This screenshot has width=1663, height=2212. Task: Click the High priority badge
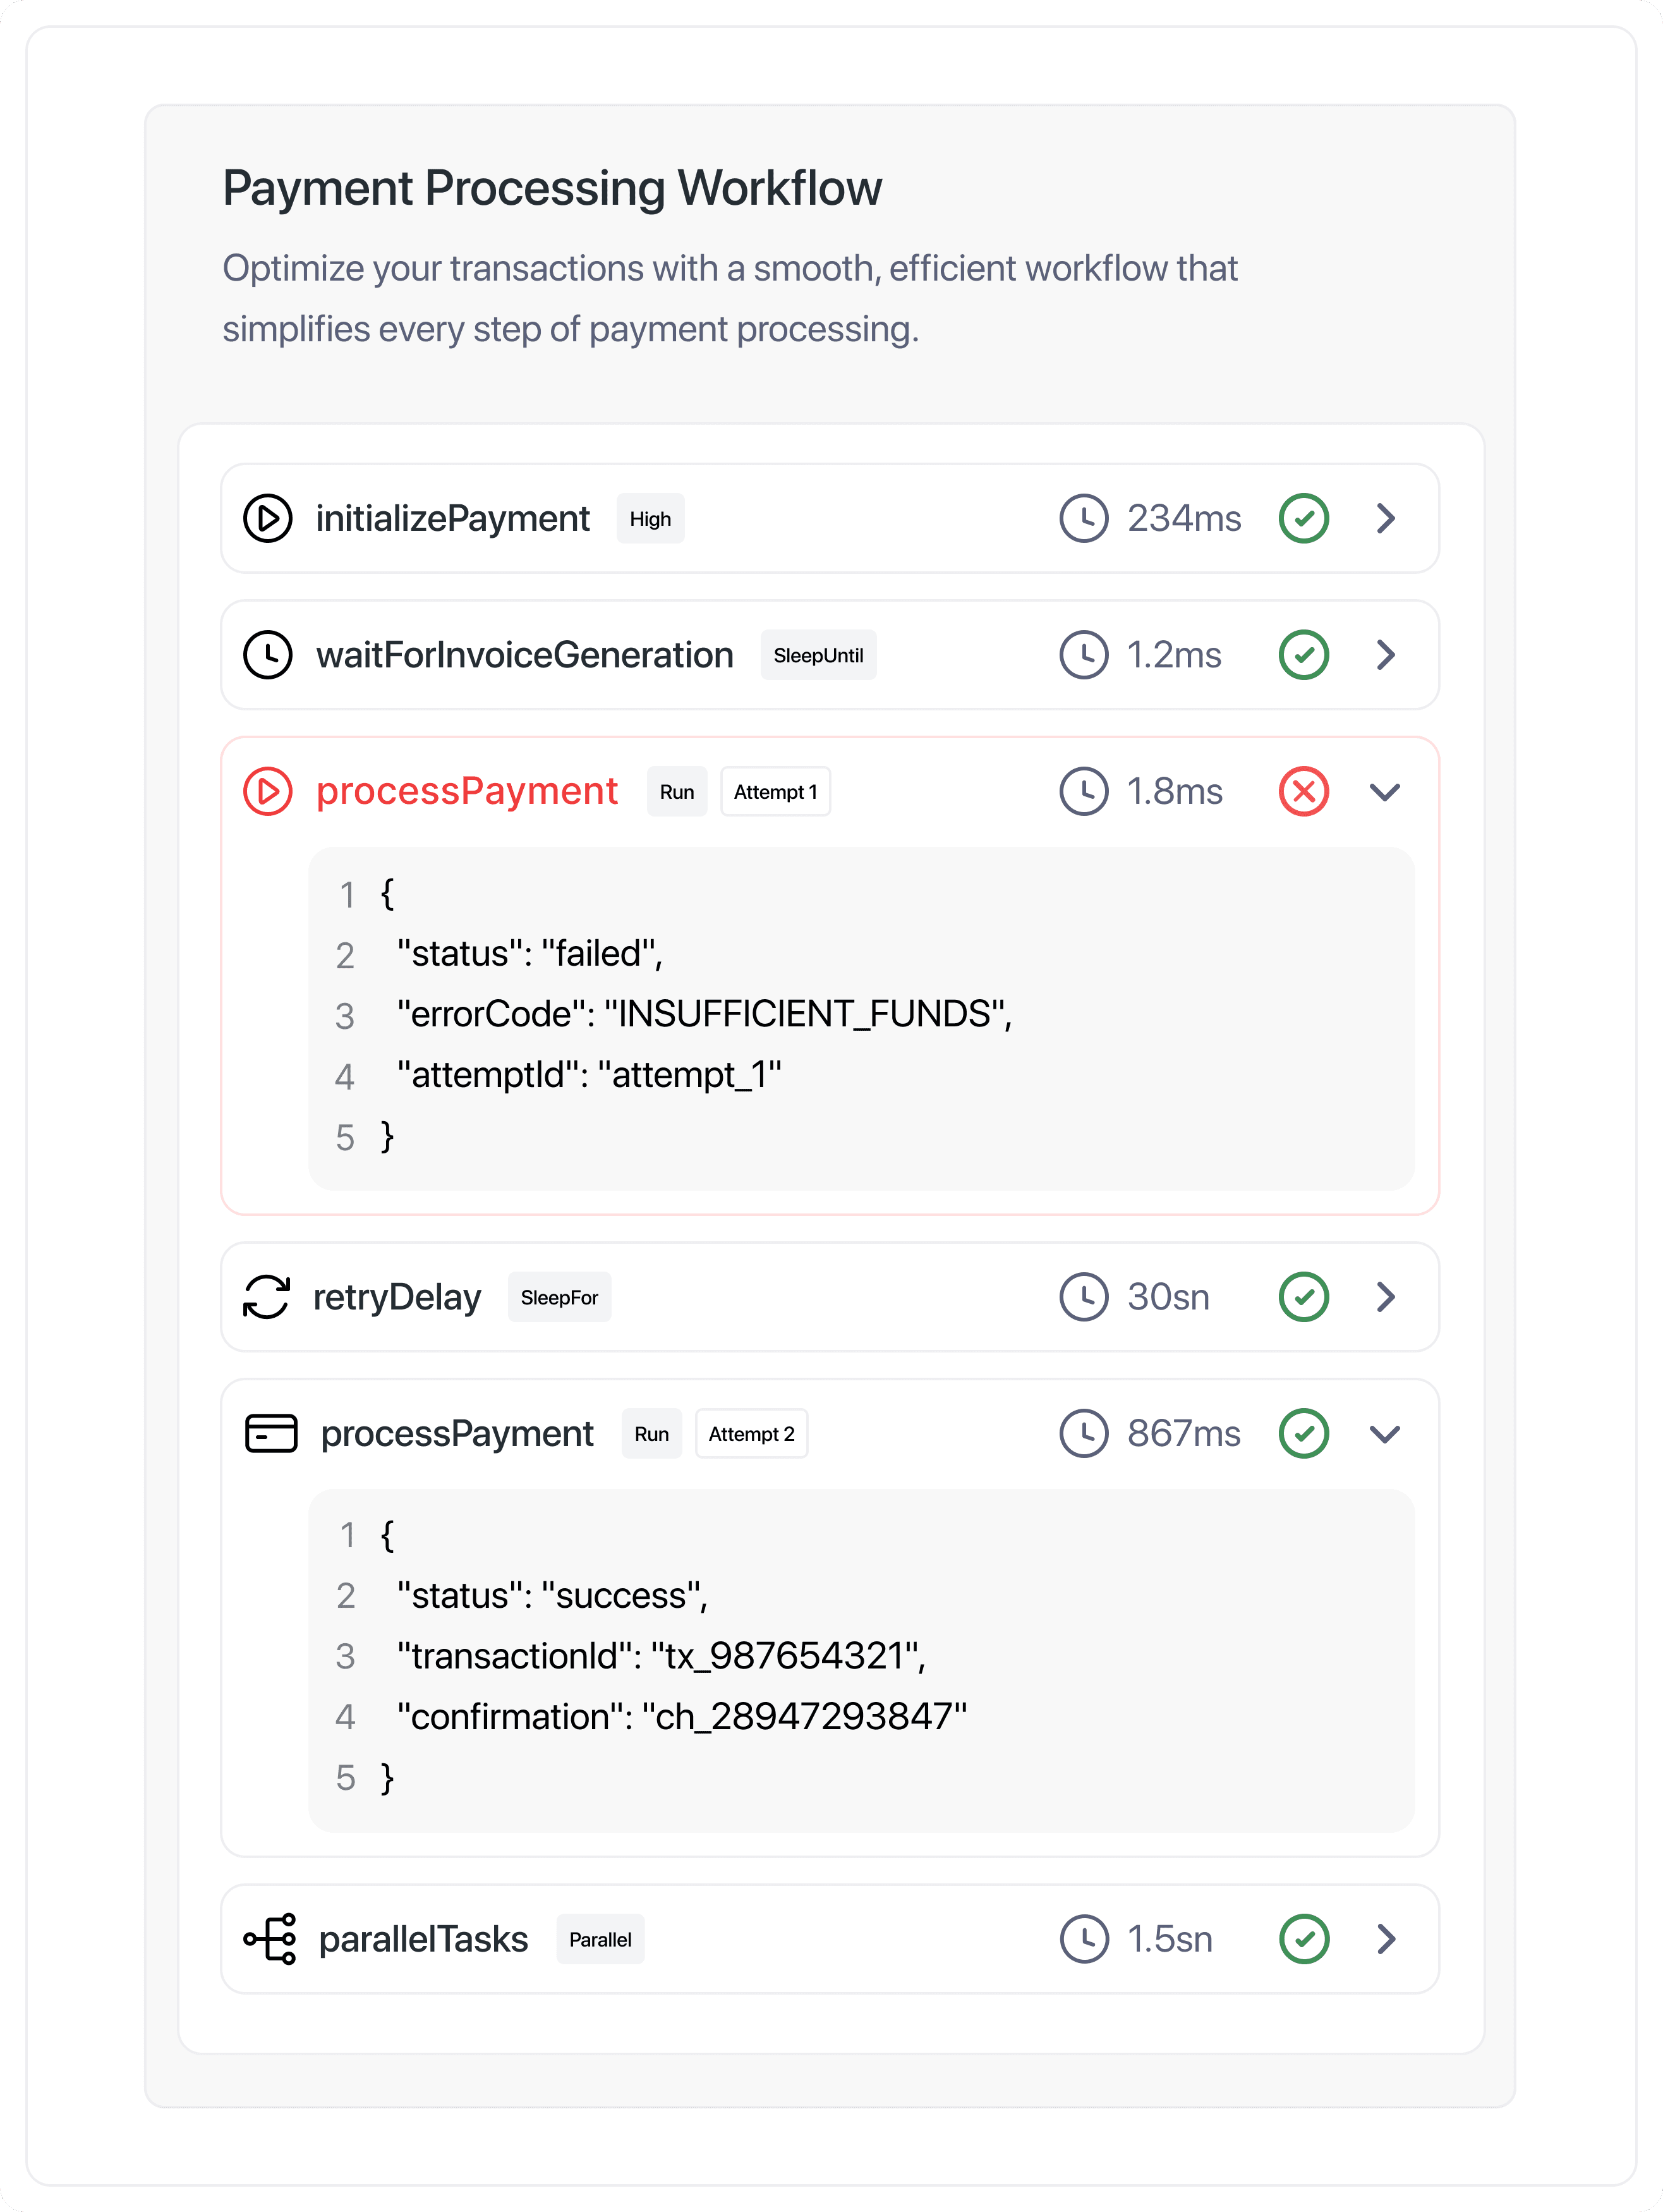click(650, 518)
